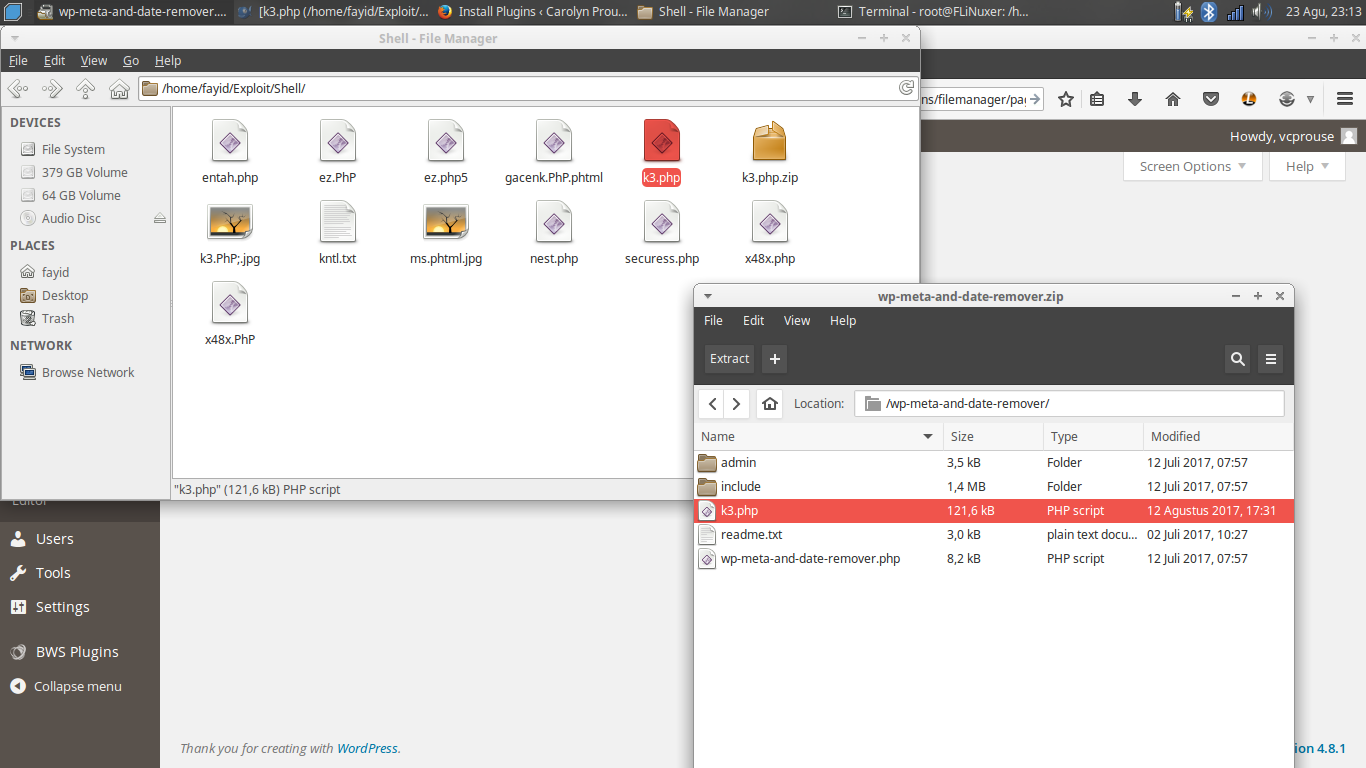Go to archive root with home icon
This screenshot has width=1366, height=768.
point(770,404)
